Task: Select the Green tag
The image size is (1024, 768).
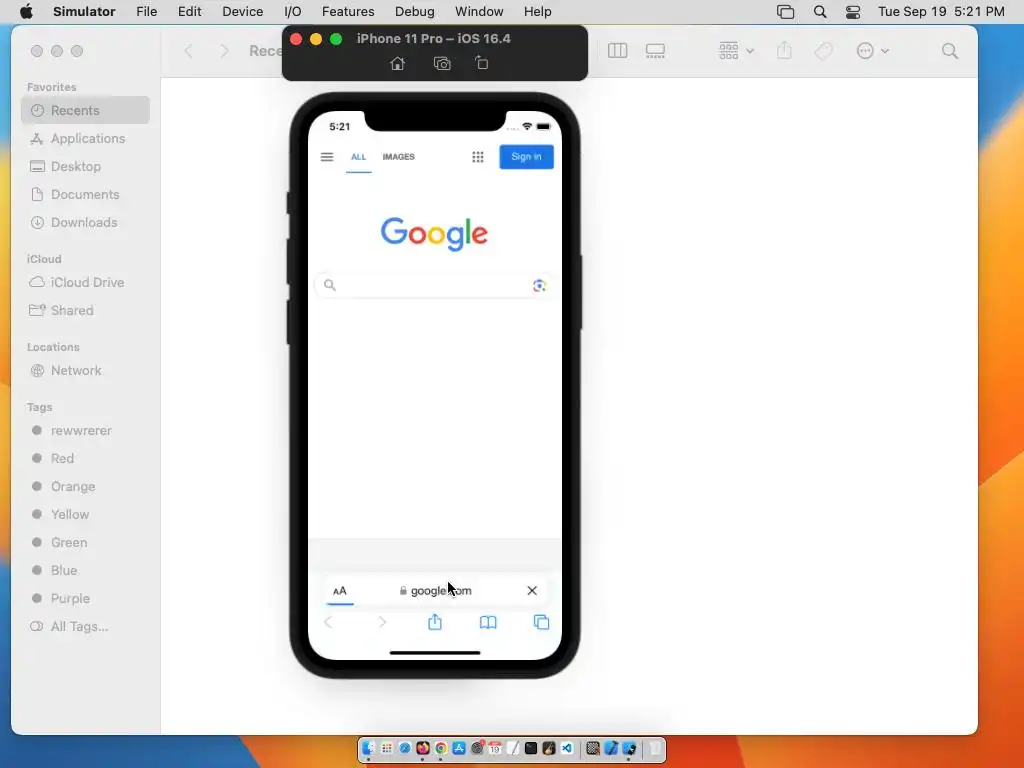Action: pyautogui.click(x=86, y=543)
